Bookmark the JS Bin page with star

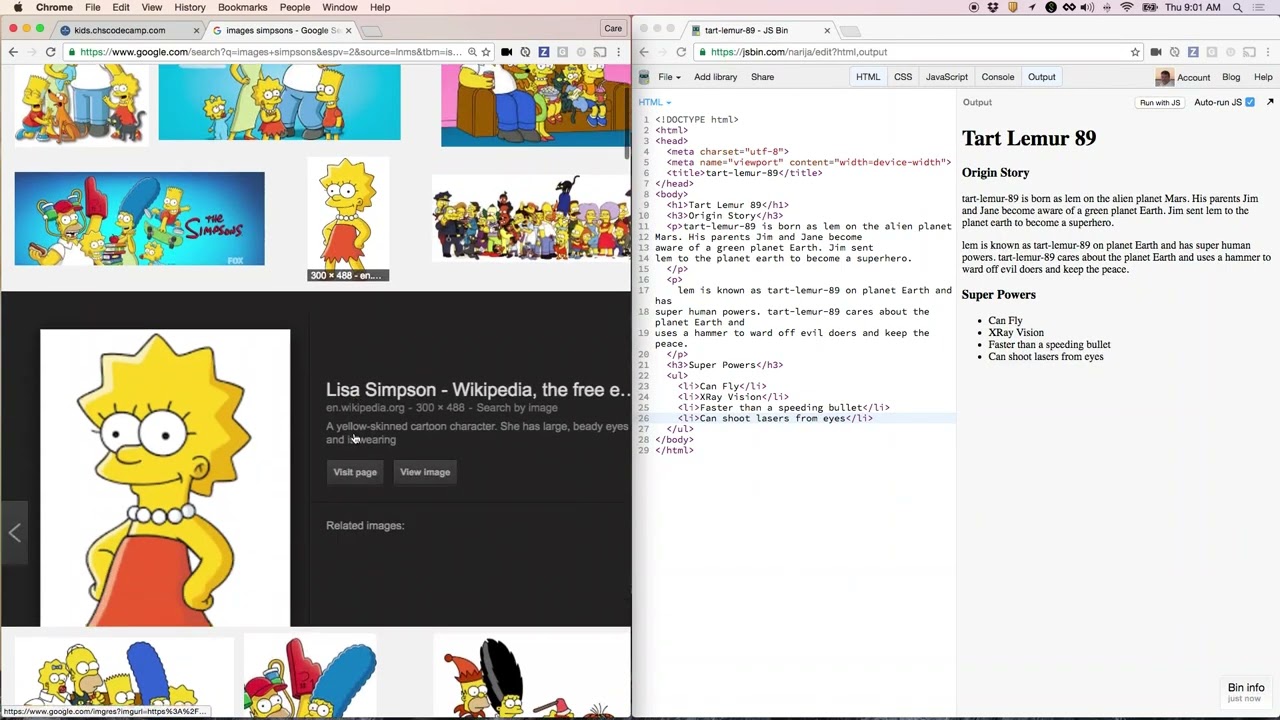point(1135,52)
